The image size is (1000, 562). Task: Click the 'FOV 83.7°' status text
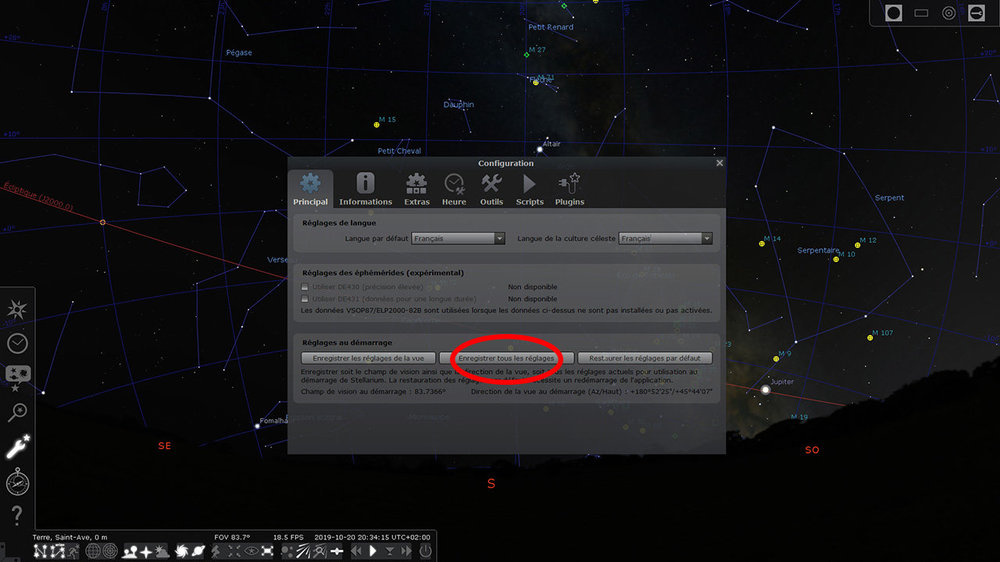tap(232, 537)
